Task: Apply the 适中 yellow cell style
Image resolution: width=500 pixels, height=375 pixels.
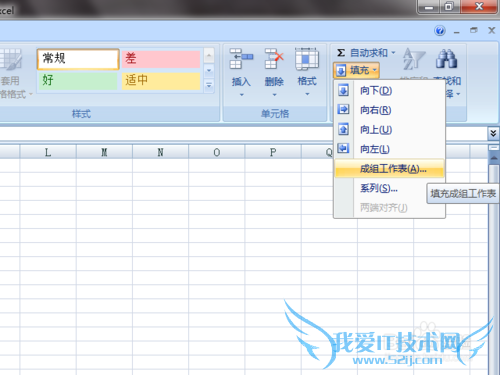Action: point(161,80)
